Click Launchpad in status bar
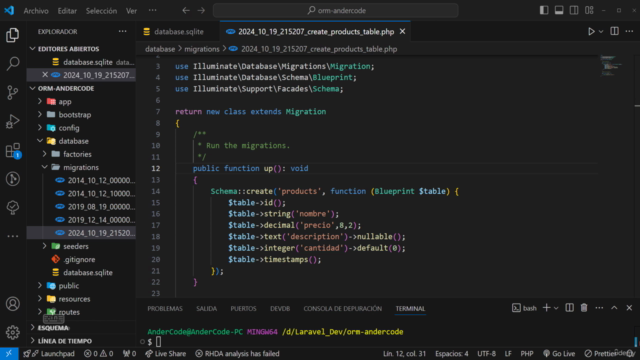Viewport: 640px width, 360px height. [49, 353]
